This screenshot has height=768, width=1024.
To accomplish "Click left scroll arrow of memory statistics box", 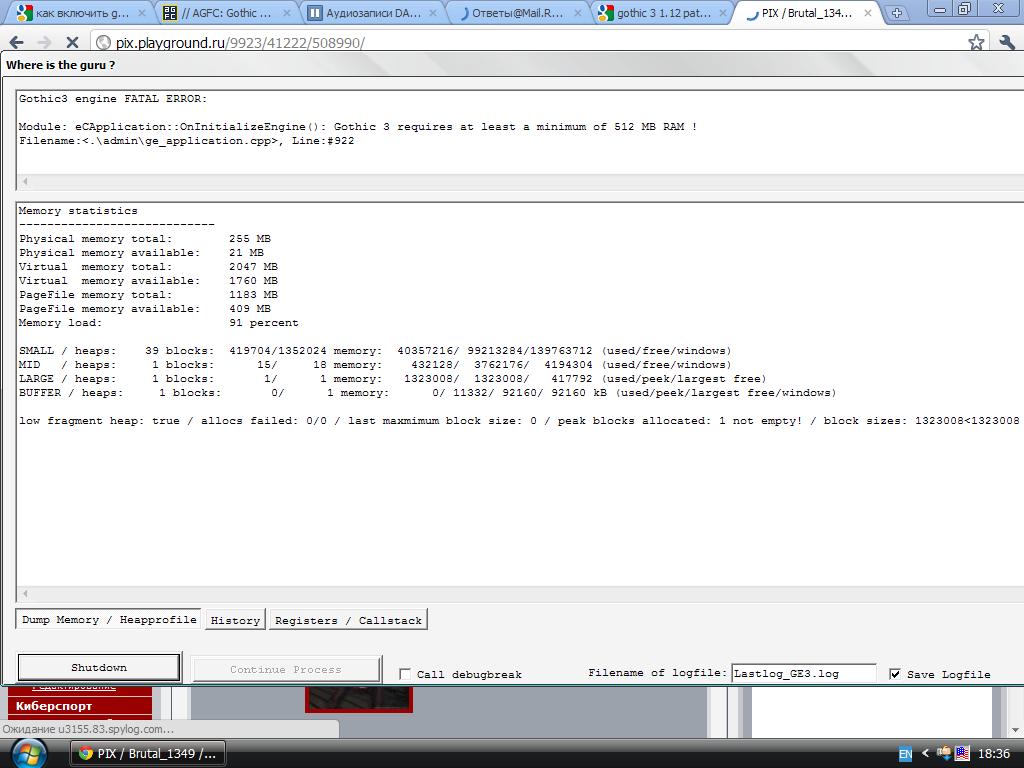I will [x=25, y=594].
